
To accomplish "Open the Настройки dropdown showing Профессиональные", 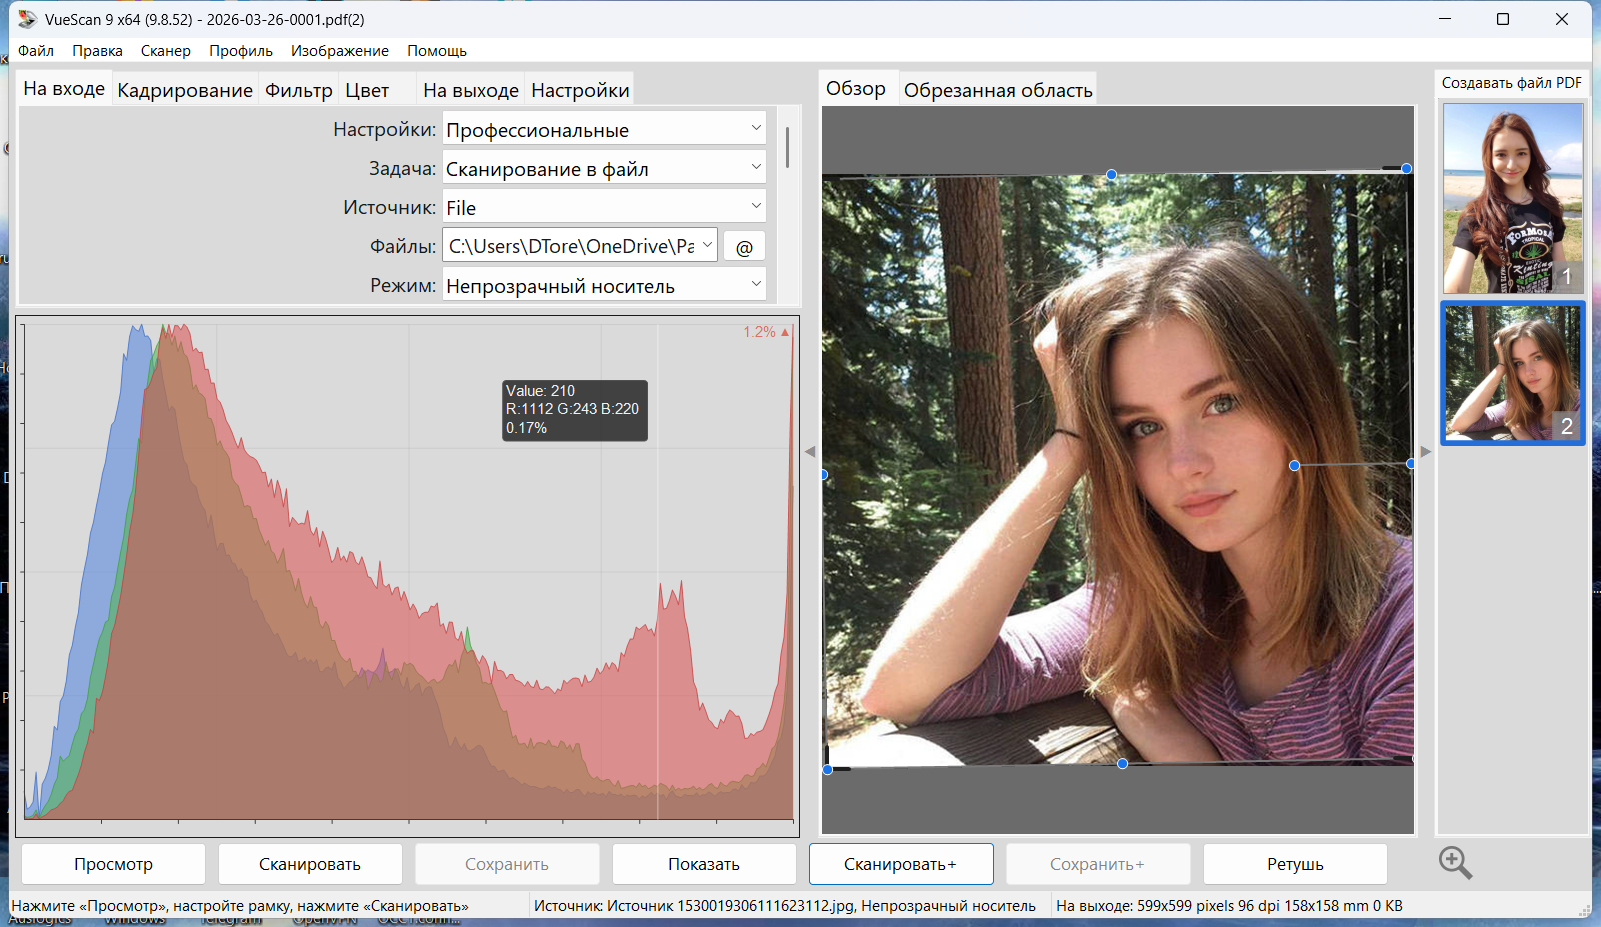I will tap(604, 130).
